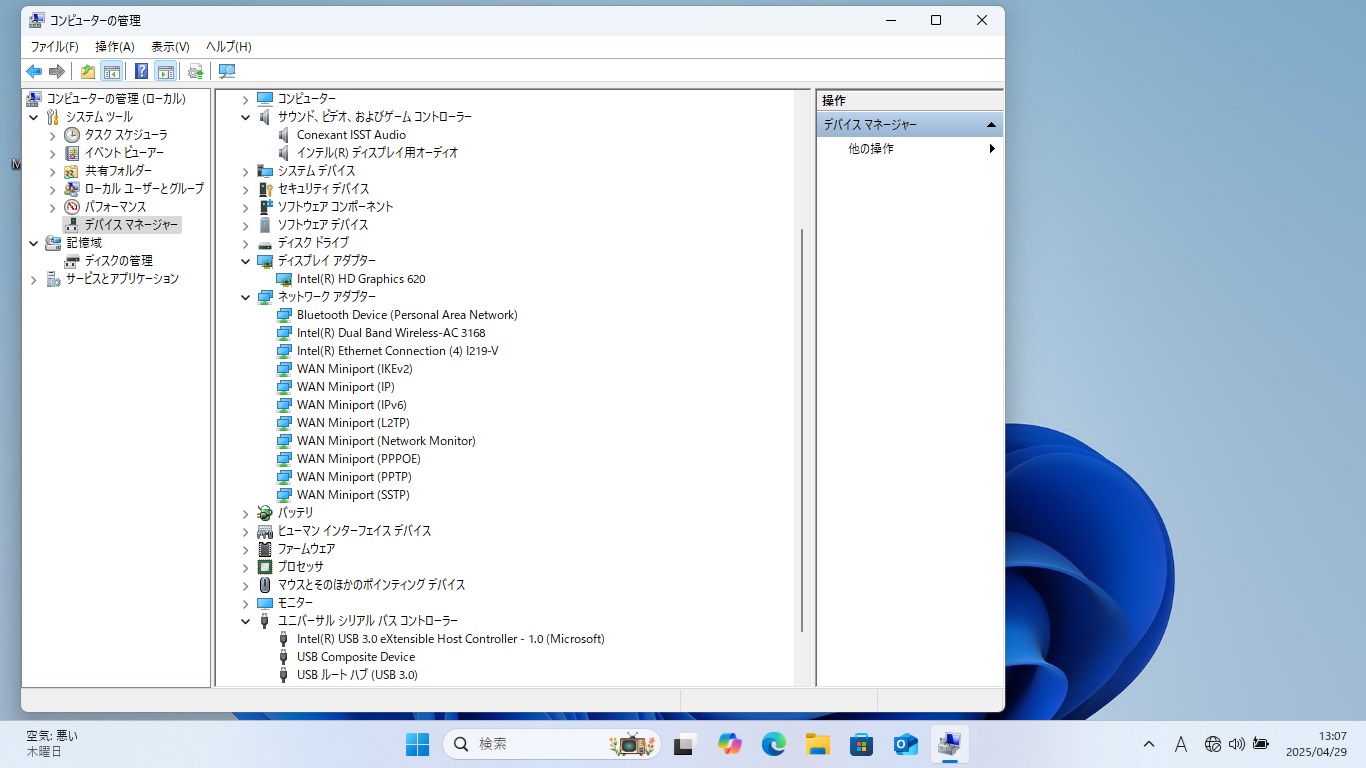Select the WAN Miniport (IP) entry

346,387
